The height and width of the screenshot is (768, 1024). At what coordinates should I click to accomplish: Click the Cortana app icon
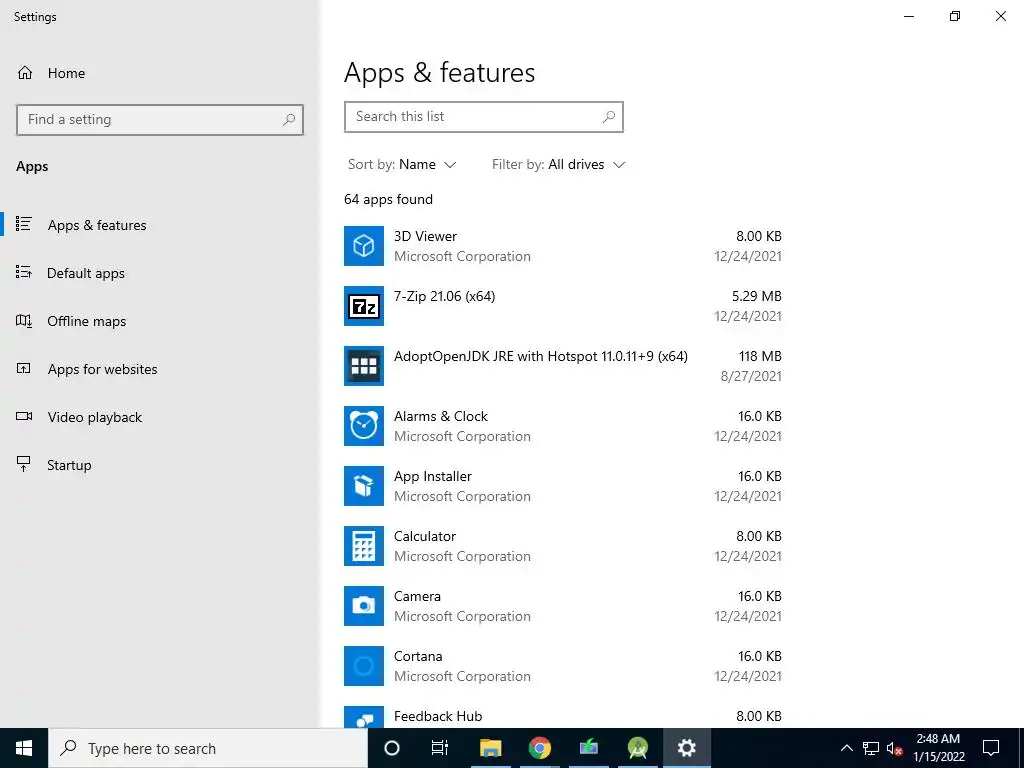(364, 667)
